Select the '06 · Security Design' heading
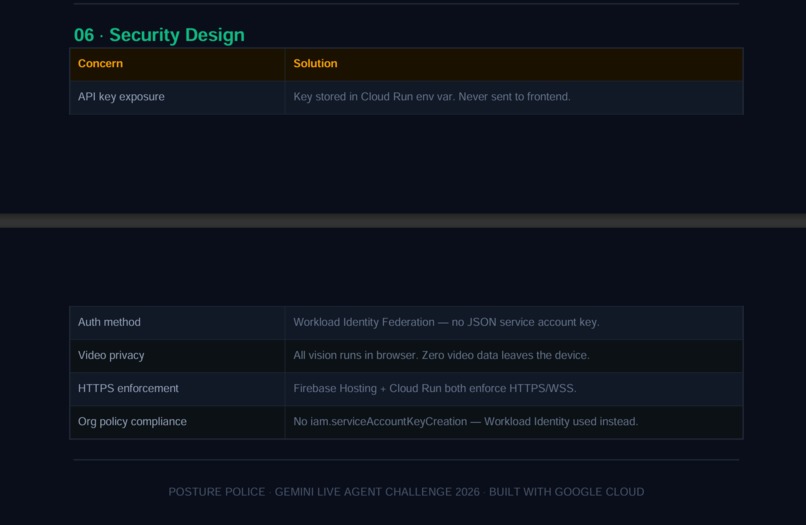This screenshot has height=525, width=806. [159, 35]
